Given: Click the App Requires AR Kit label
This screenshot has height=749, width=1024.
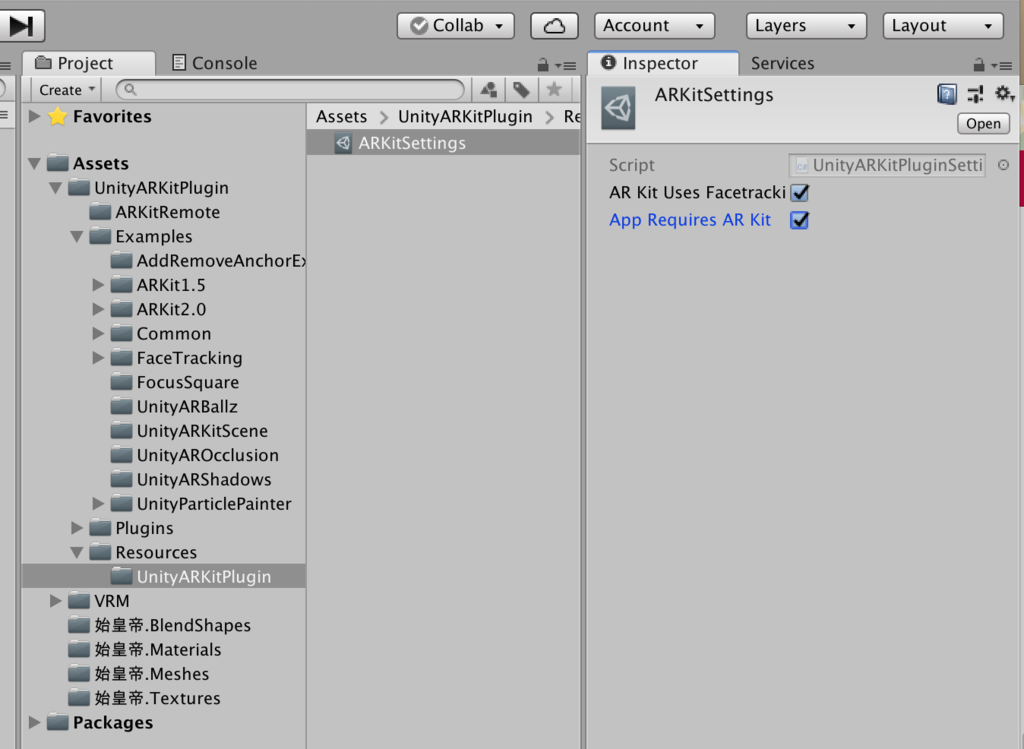Looking at the screenshot, I should coord(690,221).
